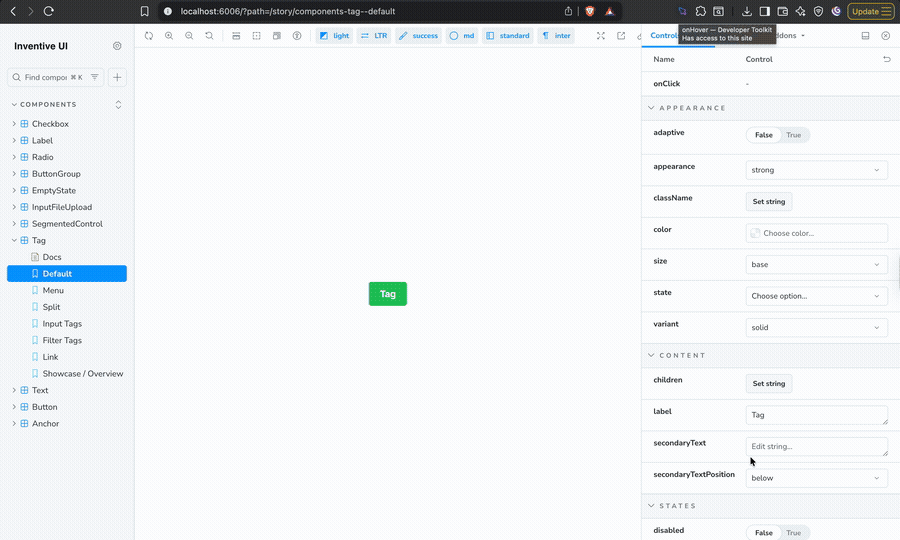
Task: Open Brave Shields lion icon
Action: [589, 11]
